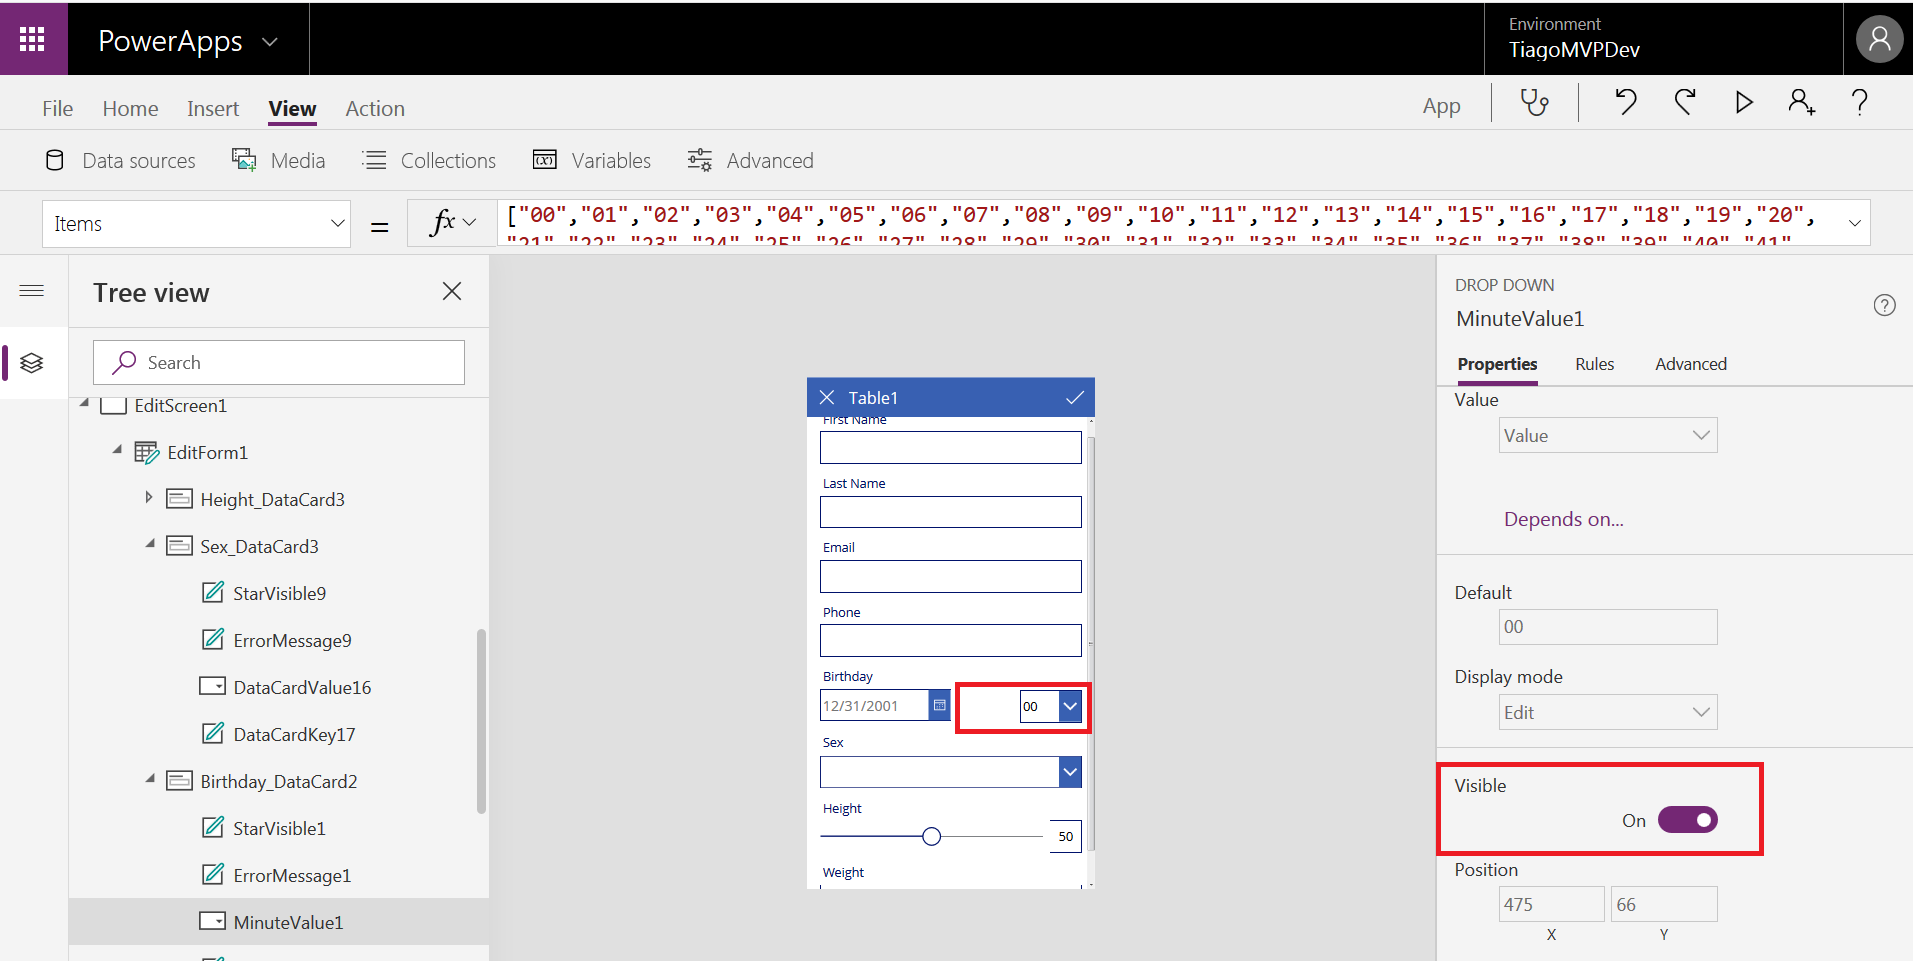1913x961 pixels.
Task: Open the Help question mark
Action: pyautogui.click(x=1859, y=102)
